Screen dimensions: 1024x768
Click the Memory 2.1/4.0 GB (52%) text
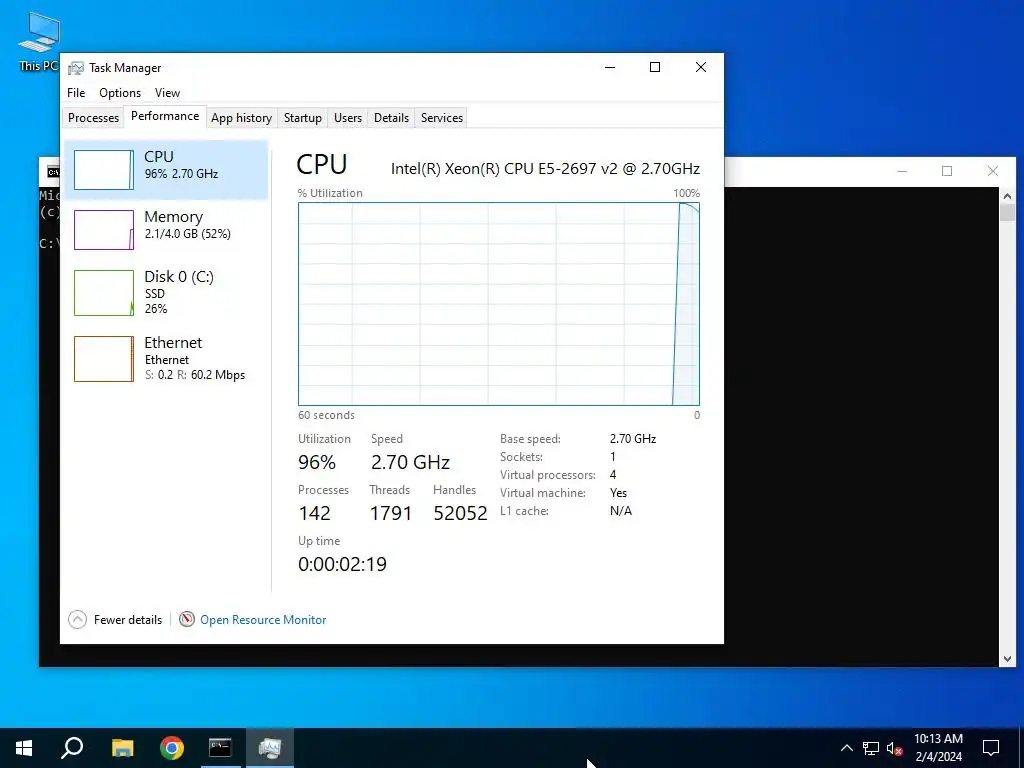(187, 234)
